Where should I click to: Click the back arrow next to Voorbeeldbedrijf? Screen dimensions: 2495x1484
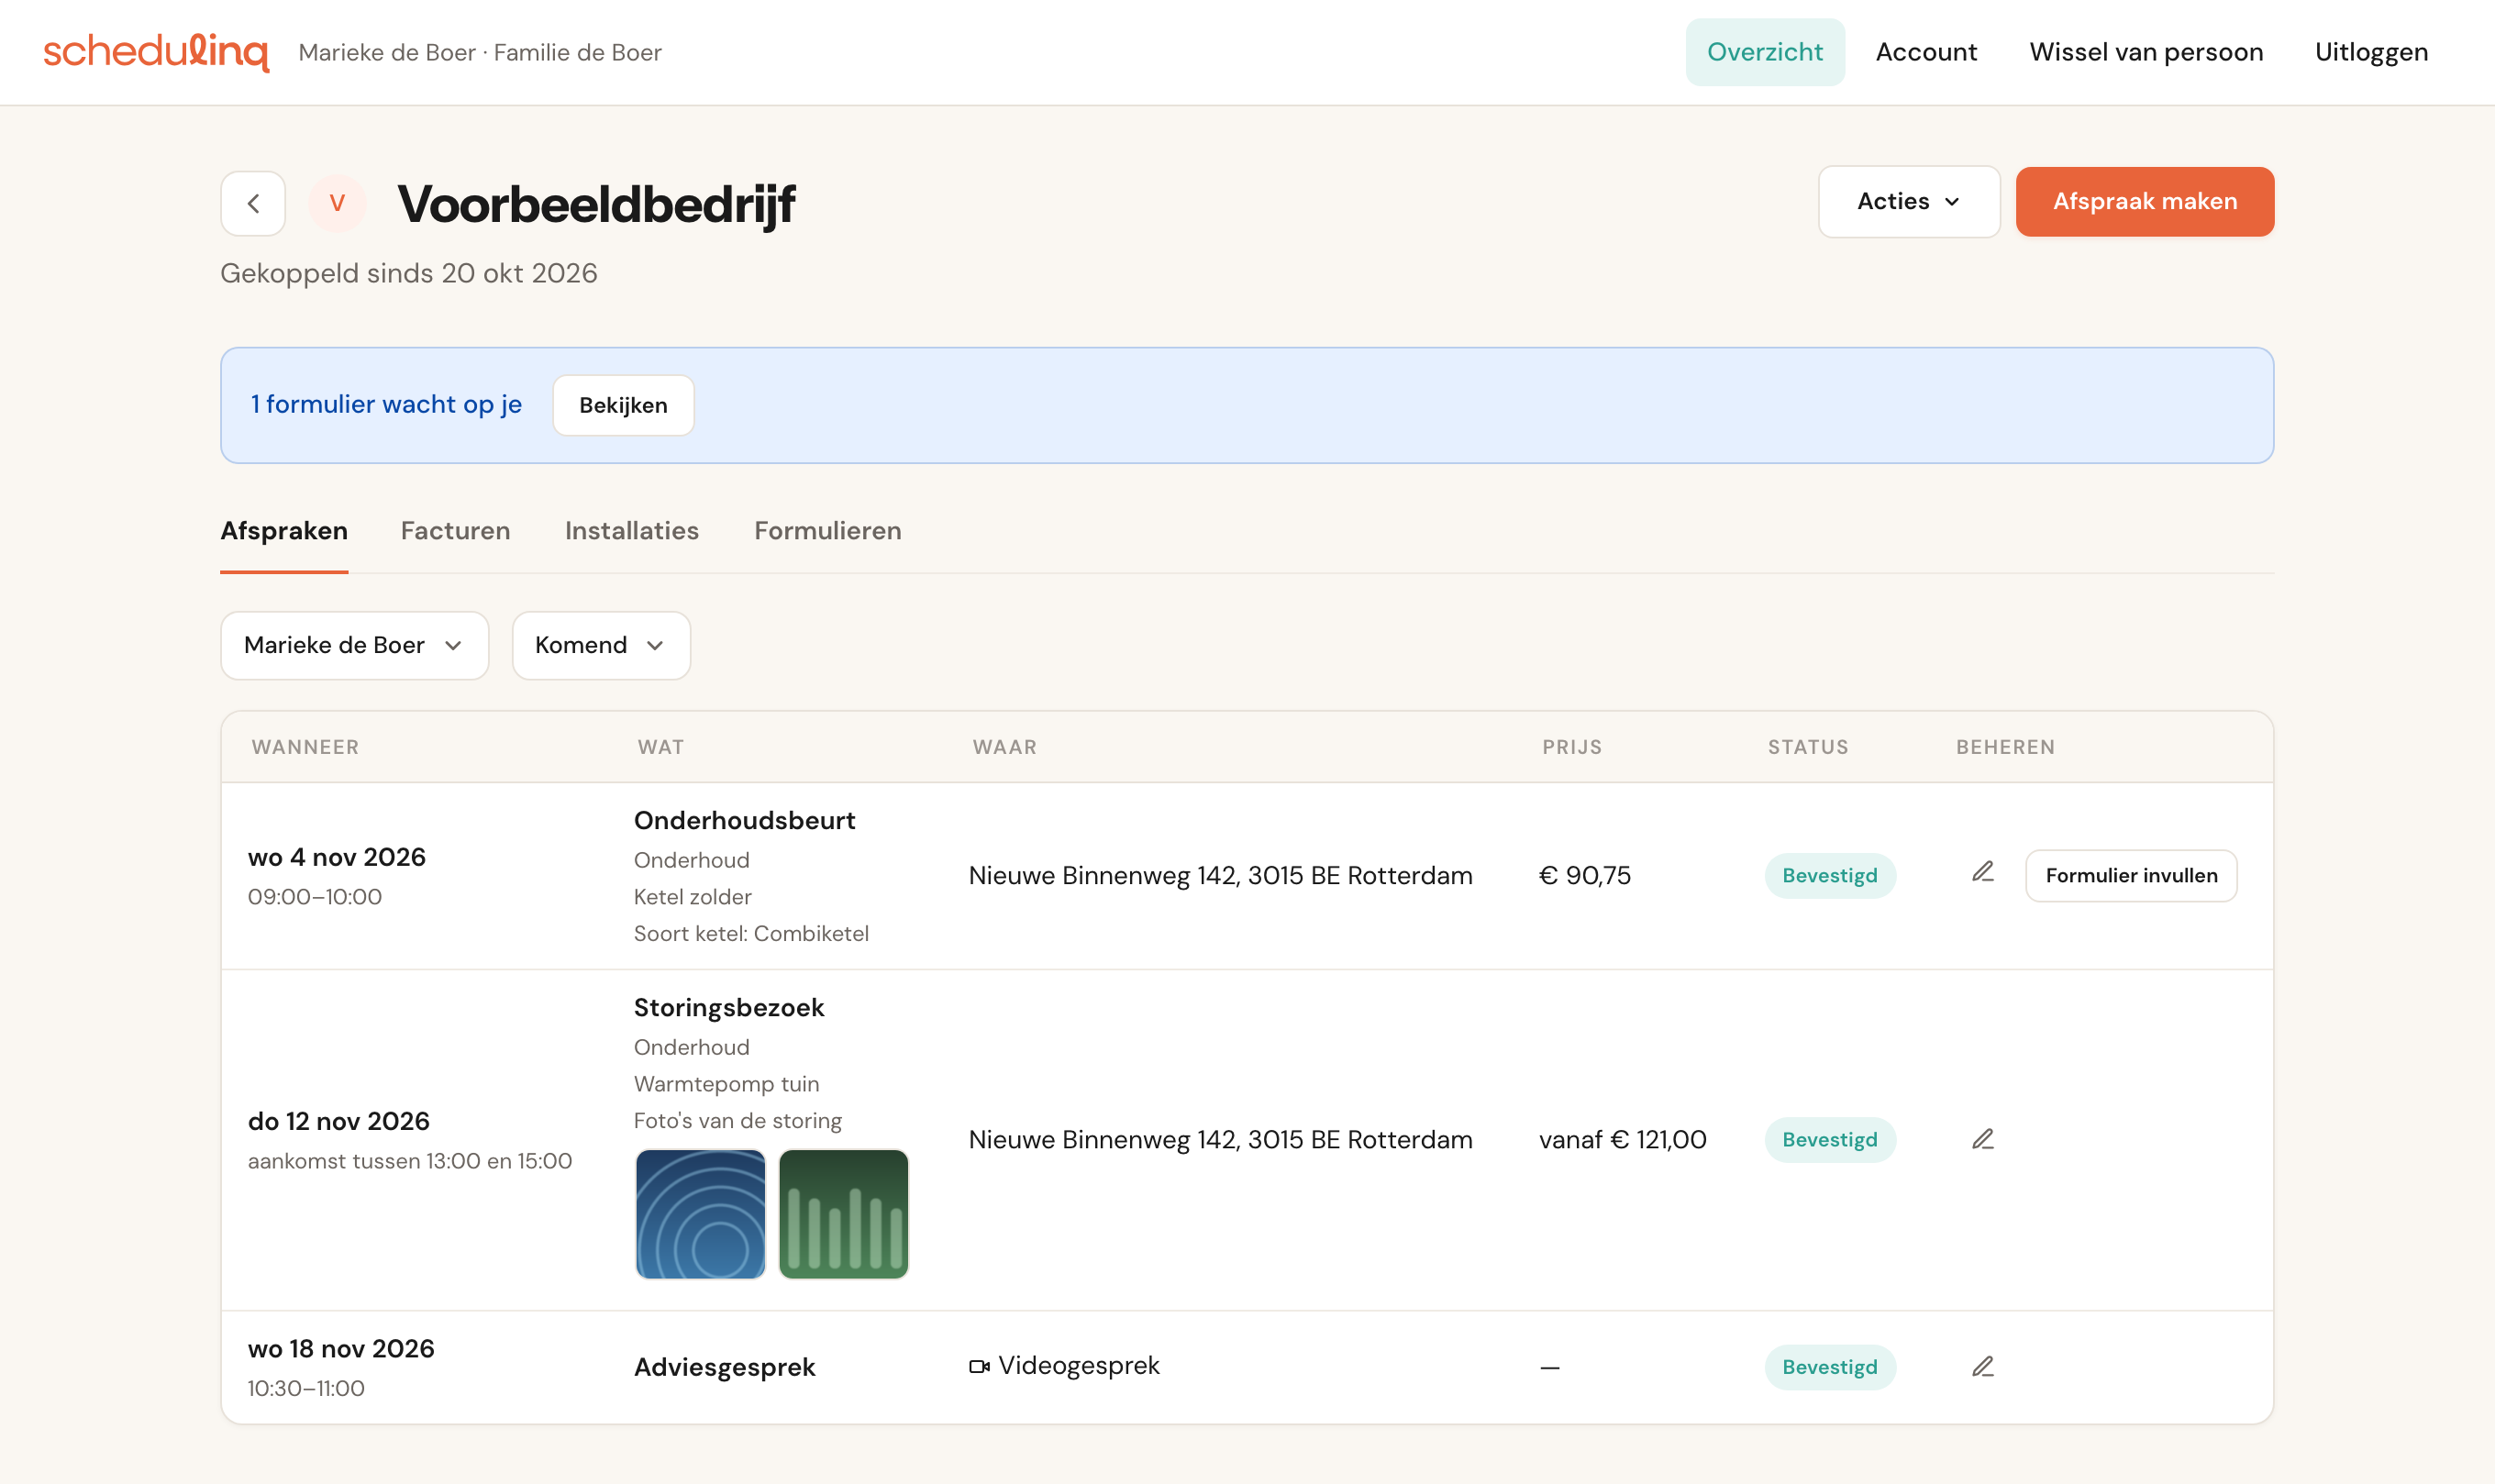point(253,203)
